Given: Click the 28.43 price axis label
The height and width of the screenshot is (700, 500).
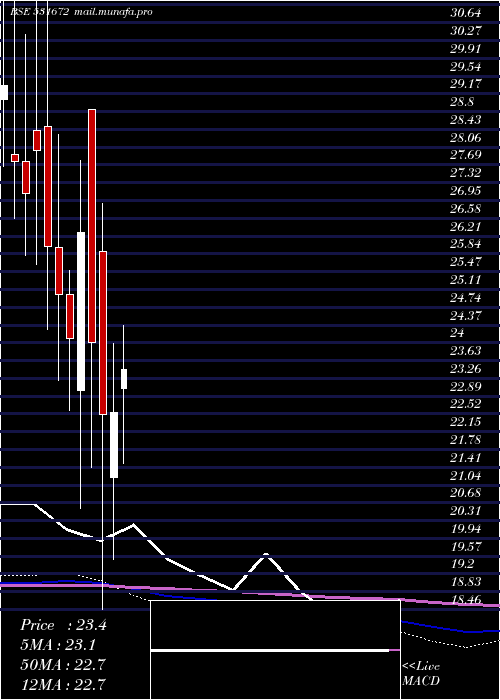Looking at the screenshot, I should click(466, 120).
